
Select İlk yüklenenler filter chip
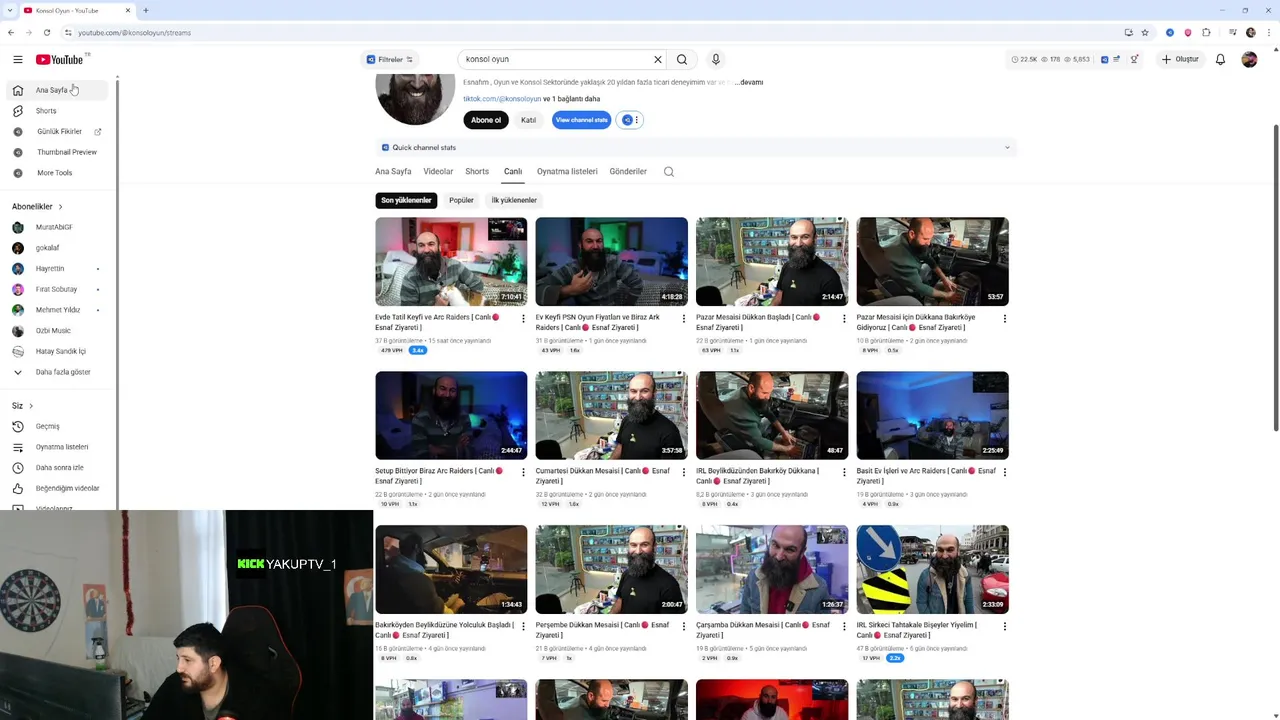point(514,200)
